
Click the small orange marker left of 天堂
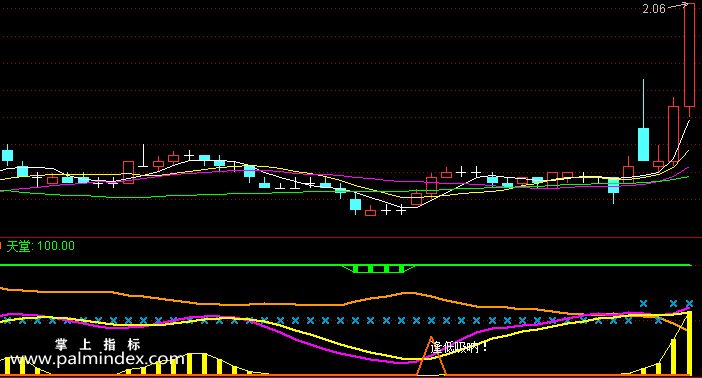(1, 245)
